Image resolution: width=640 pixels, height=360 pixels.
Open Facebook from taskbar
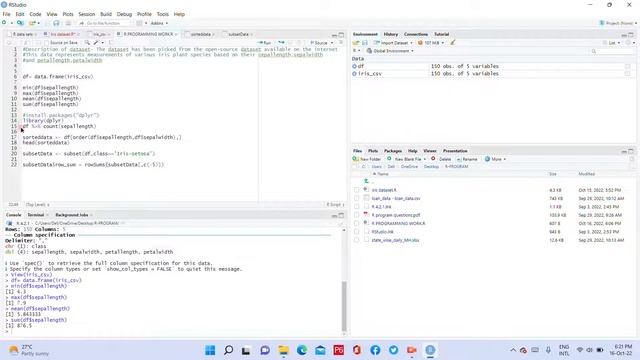[x=375, y=350]
